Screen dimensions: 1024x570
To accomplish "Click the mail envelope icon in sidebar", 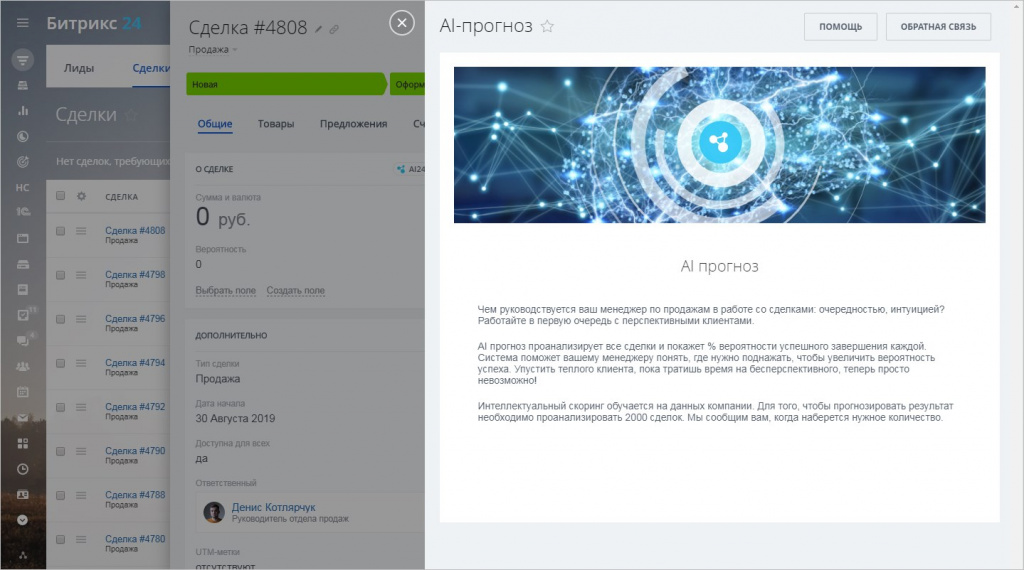I will (x=22, y=417).
